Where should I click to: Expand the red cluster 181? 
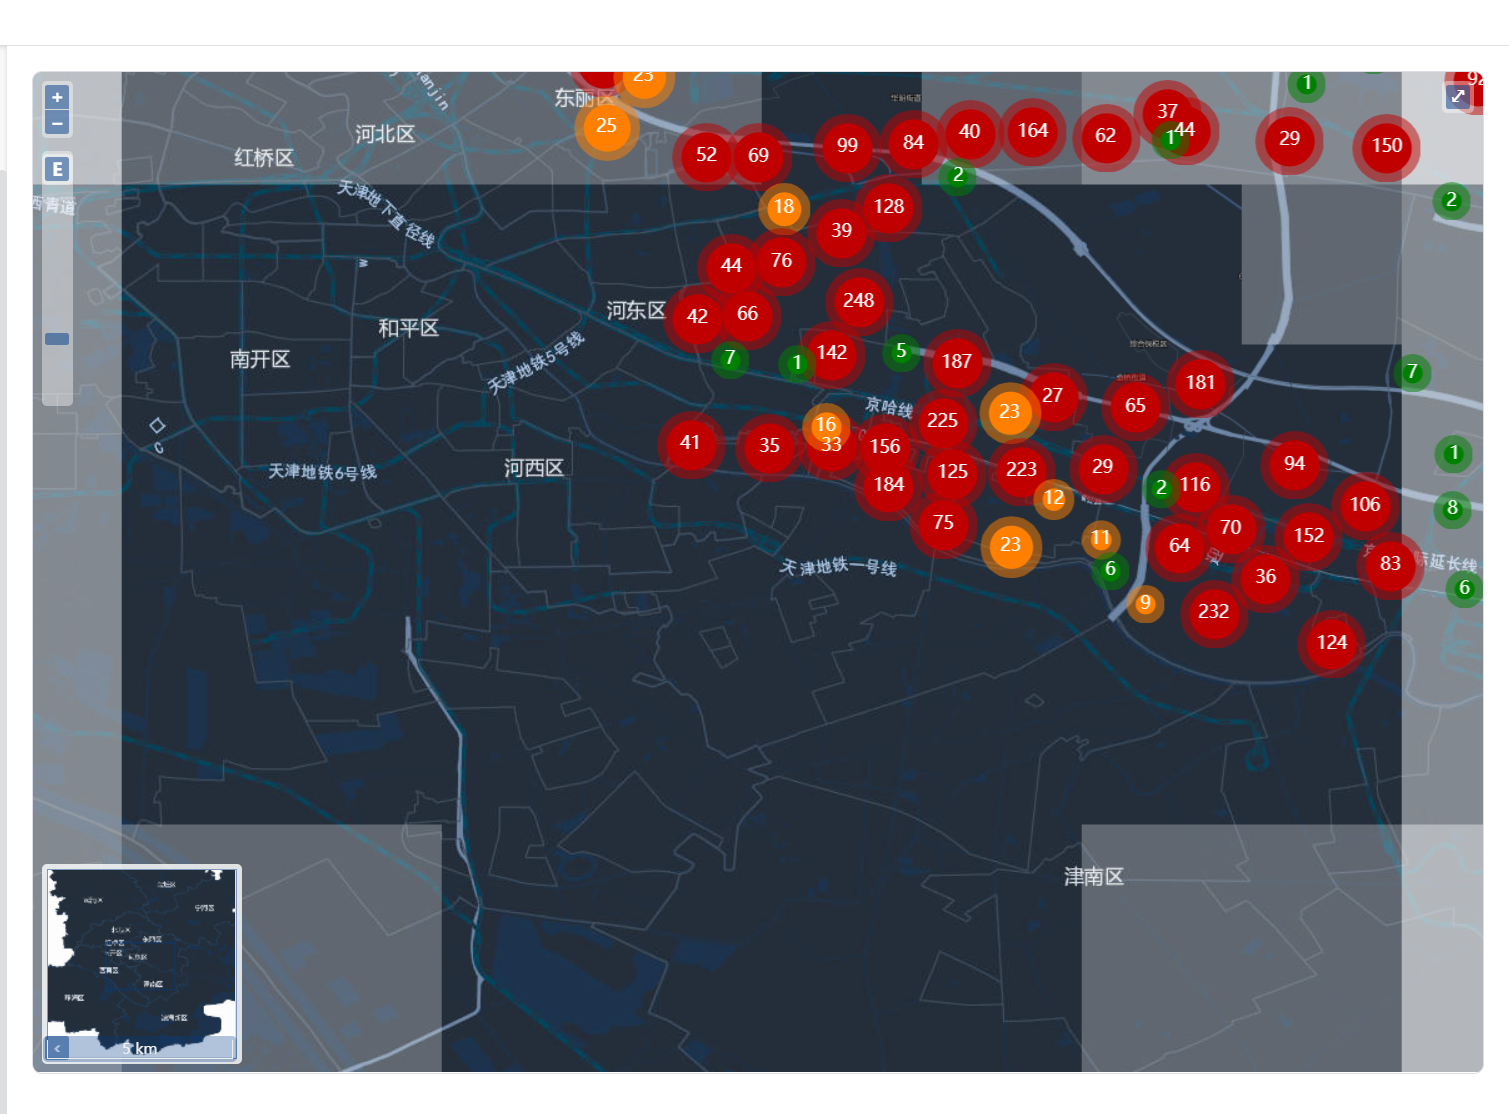[1200, 382]
